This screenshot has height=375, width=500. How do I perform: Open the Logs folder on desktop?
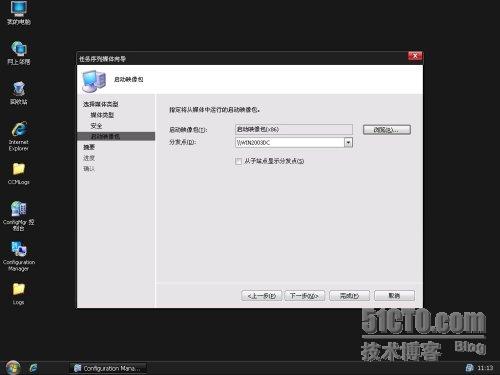pyautogui.click(x=19, y=293)
